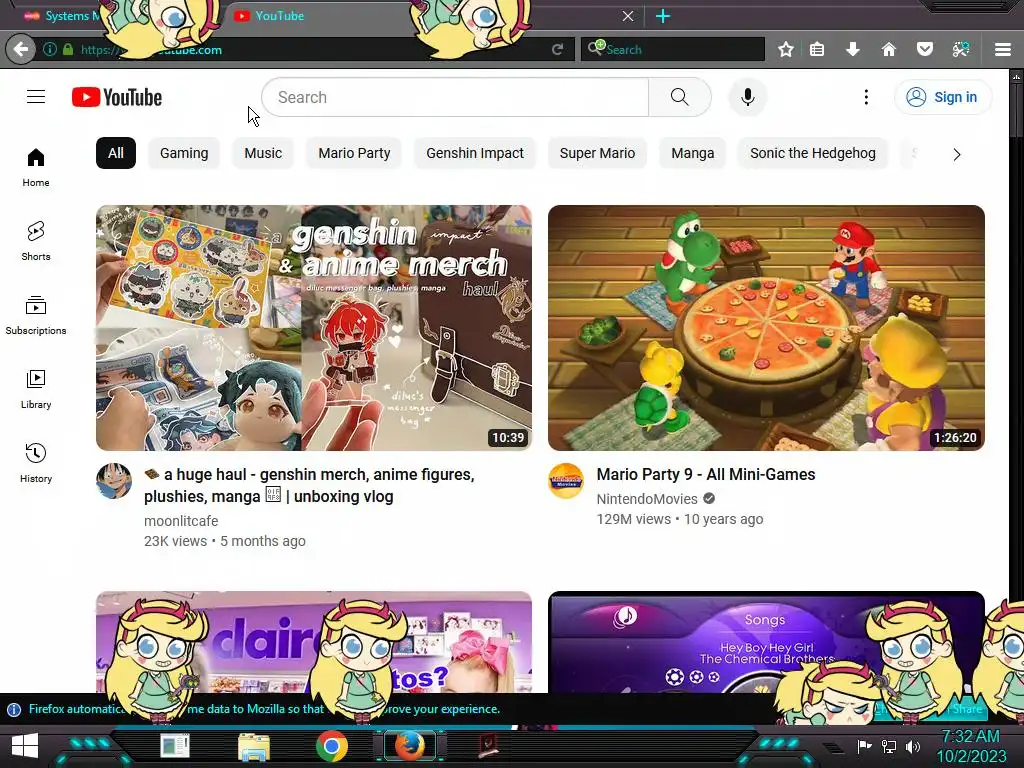Open the title 'Mario Party 9 - All Mini-Games'
The height and width of the screenshot is (768, 1024).
coord(706,474)
